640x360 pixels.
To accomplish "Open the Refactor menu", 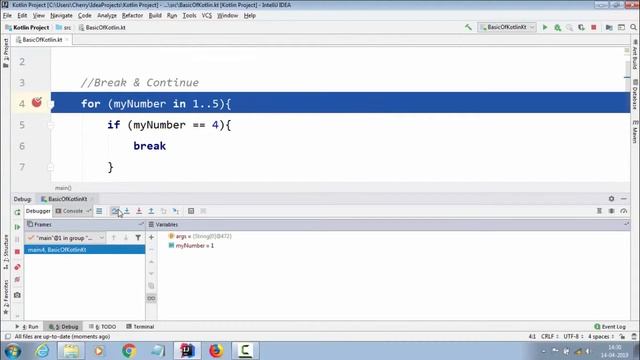I will [x=132, y=16].
